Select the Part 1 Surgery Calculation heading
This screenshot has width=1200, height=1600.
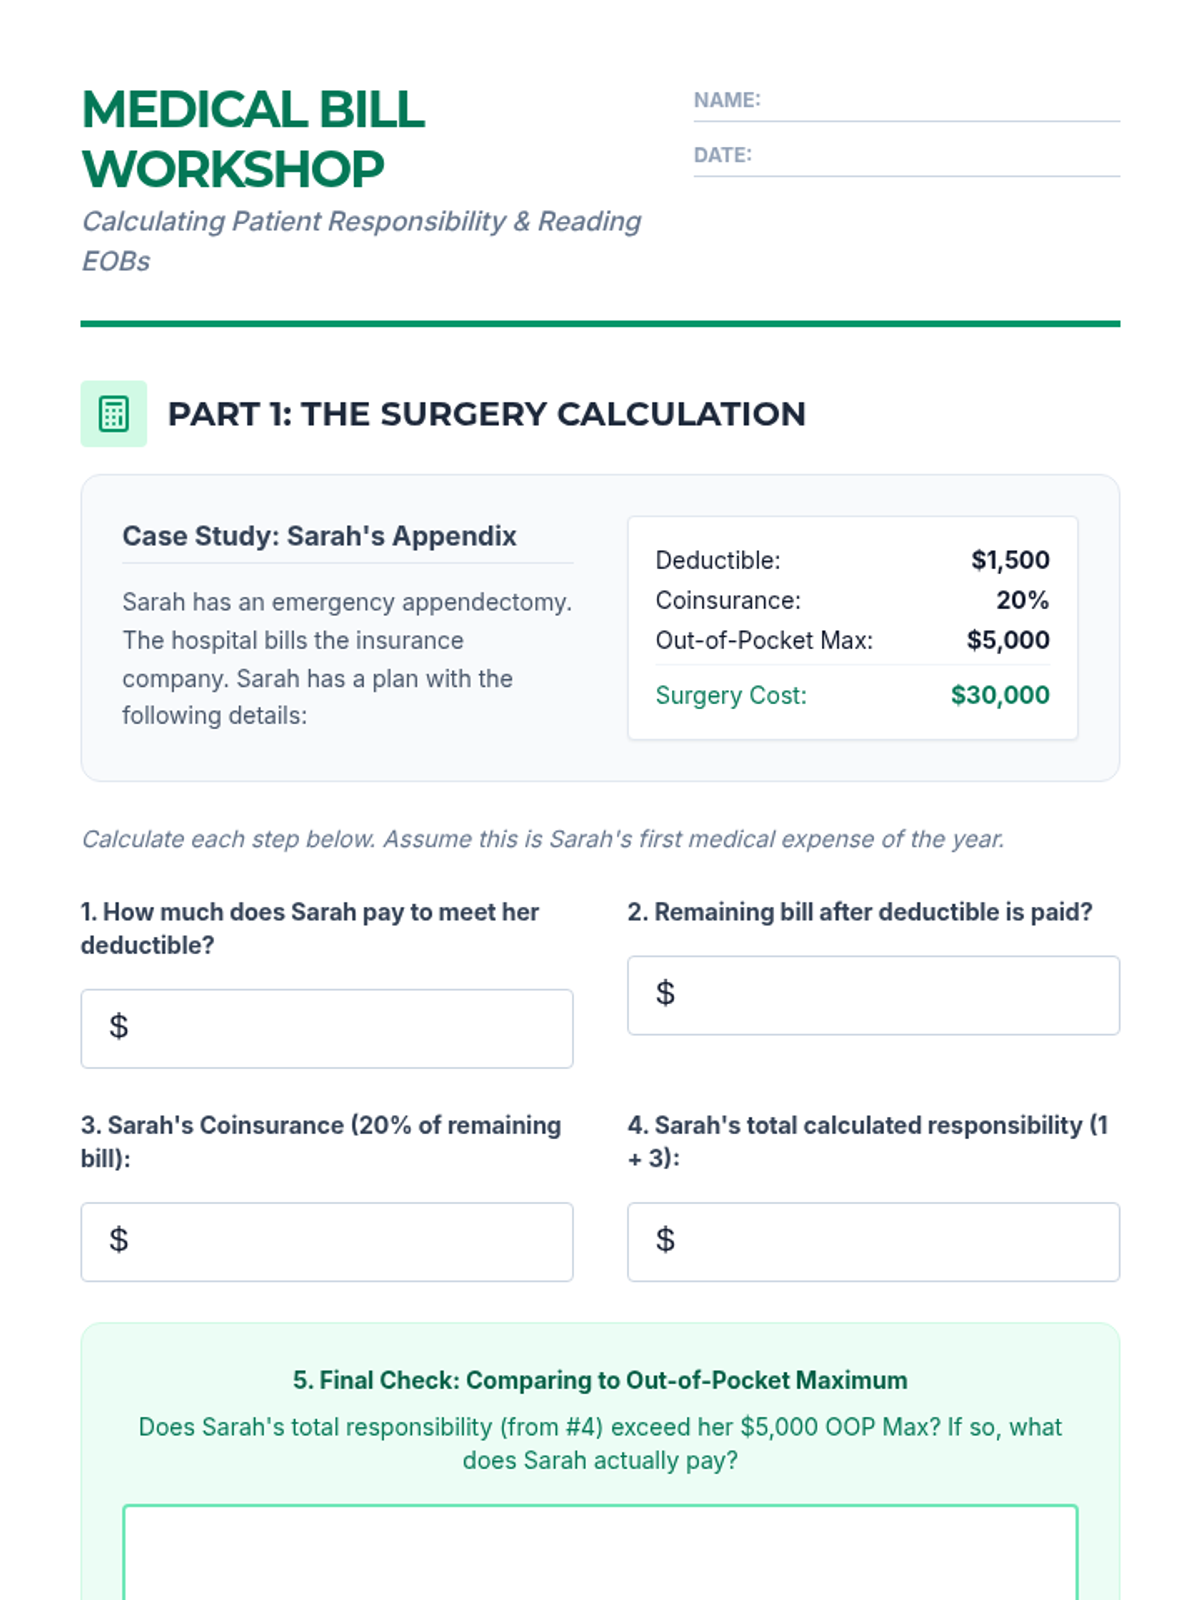[x=486, y=414]
